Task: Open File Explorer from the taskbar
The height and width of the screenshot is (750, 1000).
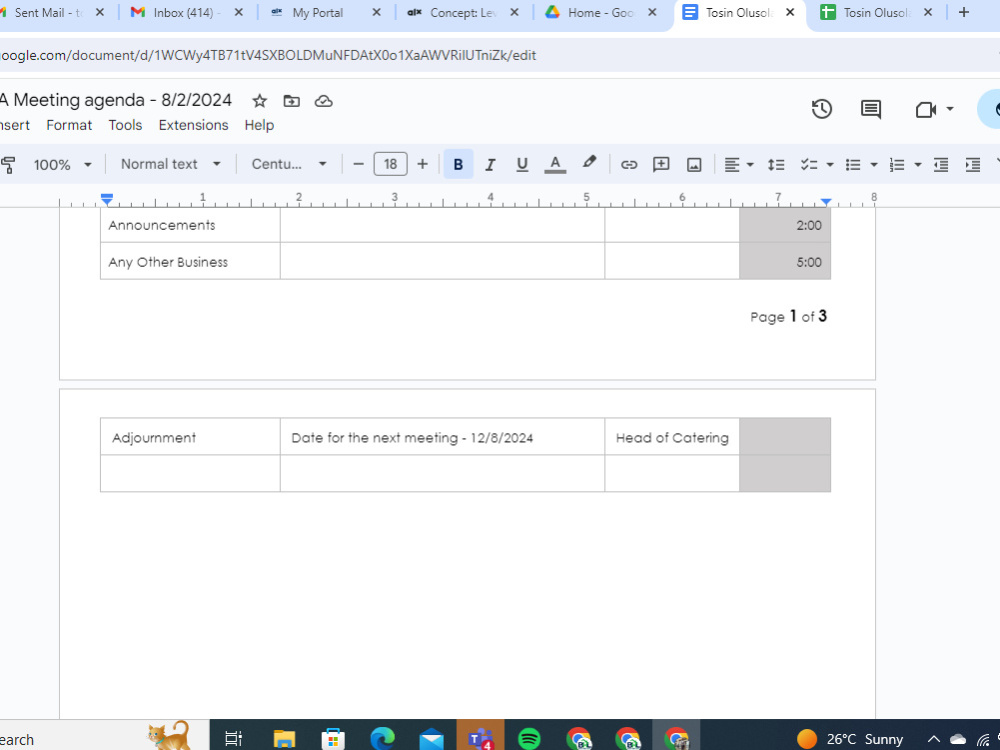Action: pos(284,739)
